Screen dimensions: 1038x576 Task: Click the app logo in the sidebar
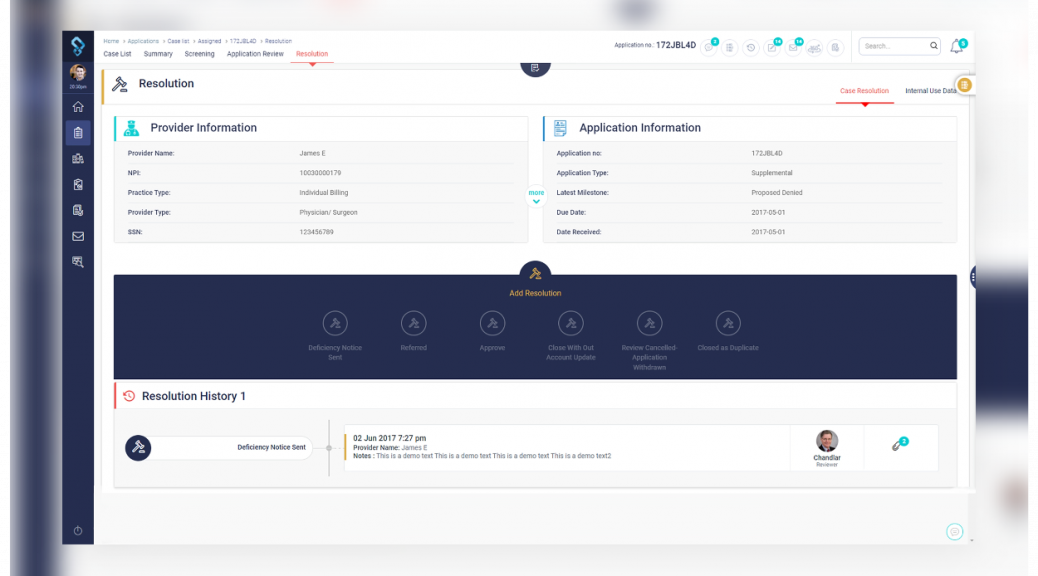point(78,46)
